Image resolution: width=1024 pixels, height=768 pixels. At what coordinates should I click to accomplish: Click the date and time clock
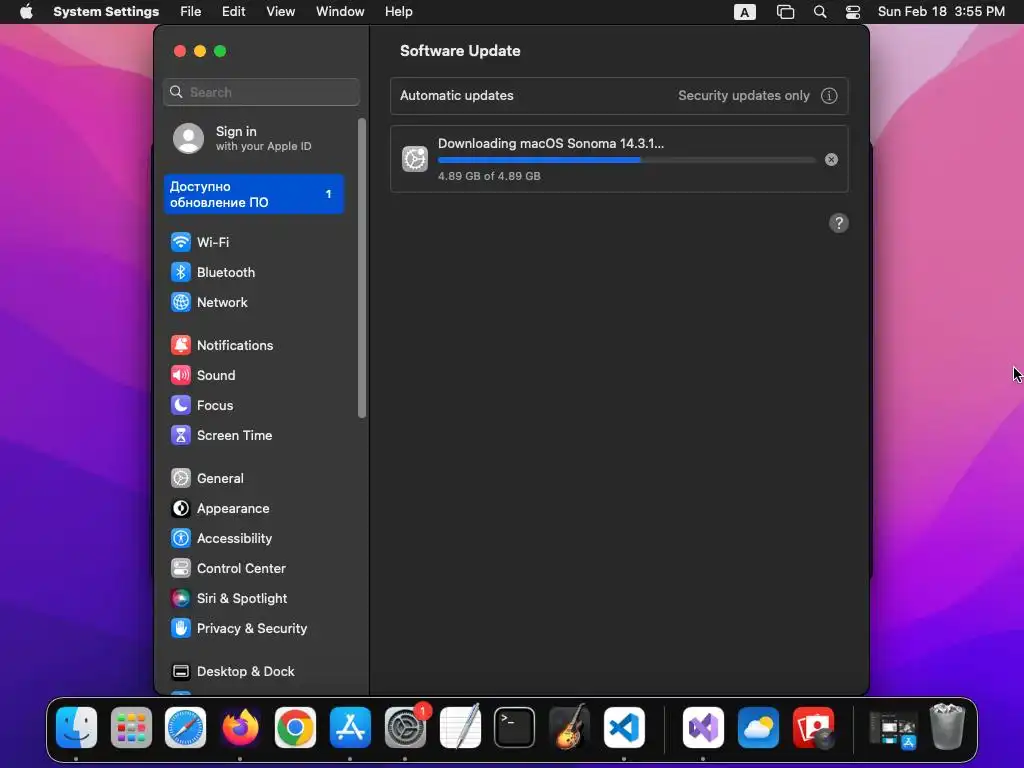click(941, 12)
